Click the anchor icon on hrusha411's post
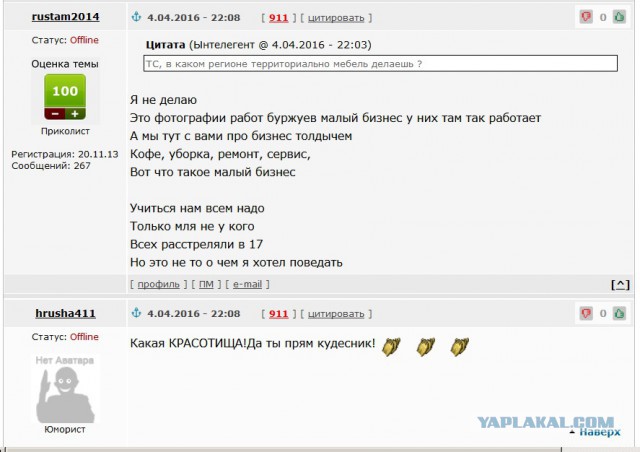This screenshot has width=640, height=452. 136,313
